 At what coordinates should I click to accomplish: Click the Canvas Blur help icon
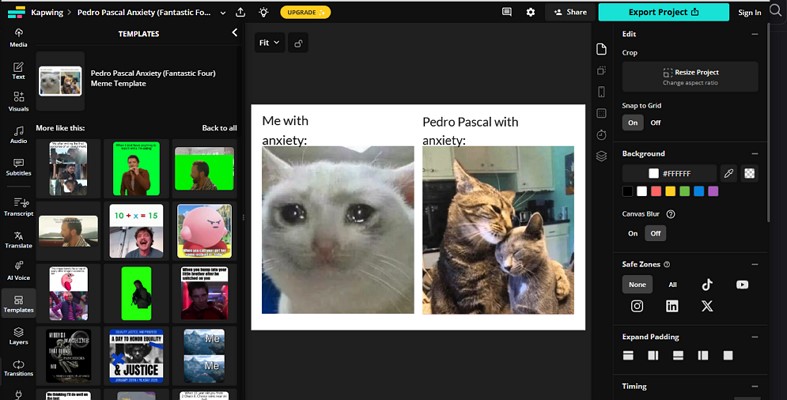pos(671,214)
